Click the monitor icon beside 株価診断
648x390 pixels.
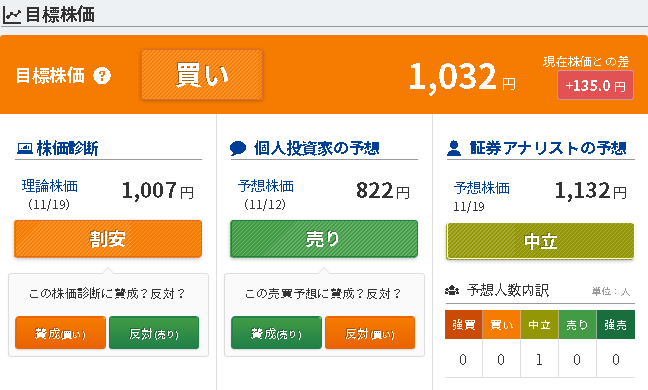coord(25,148)
